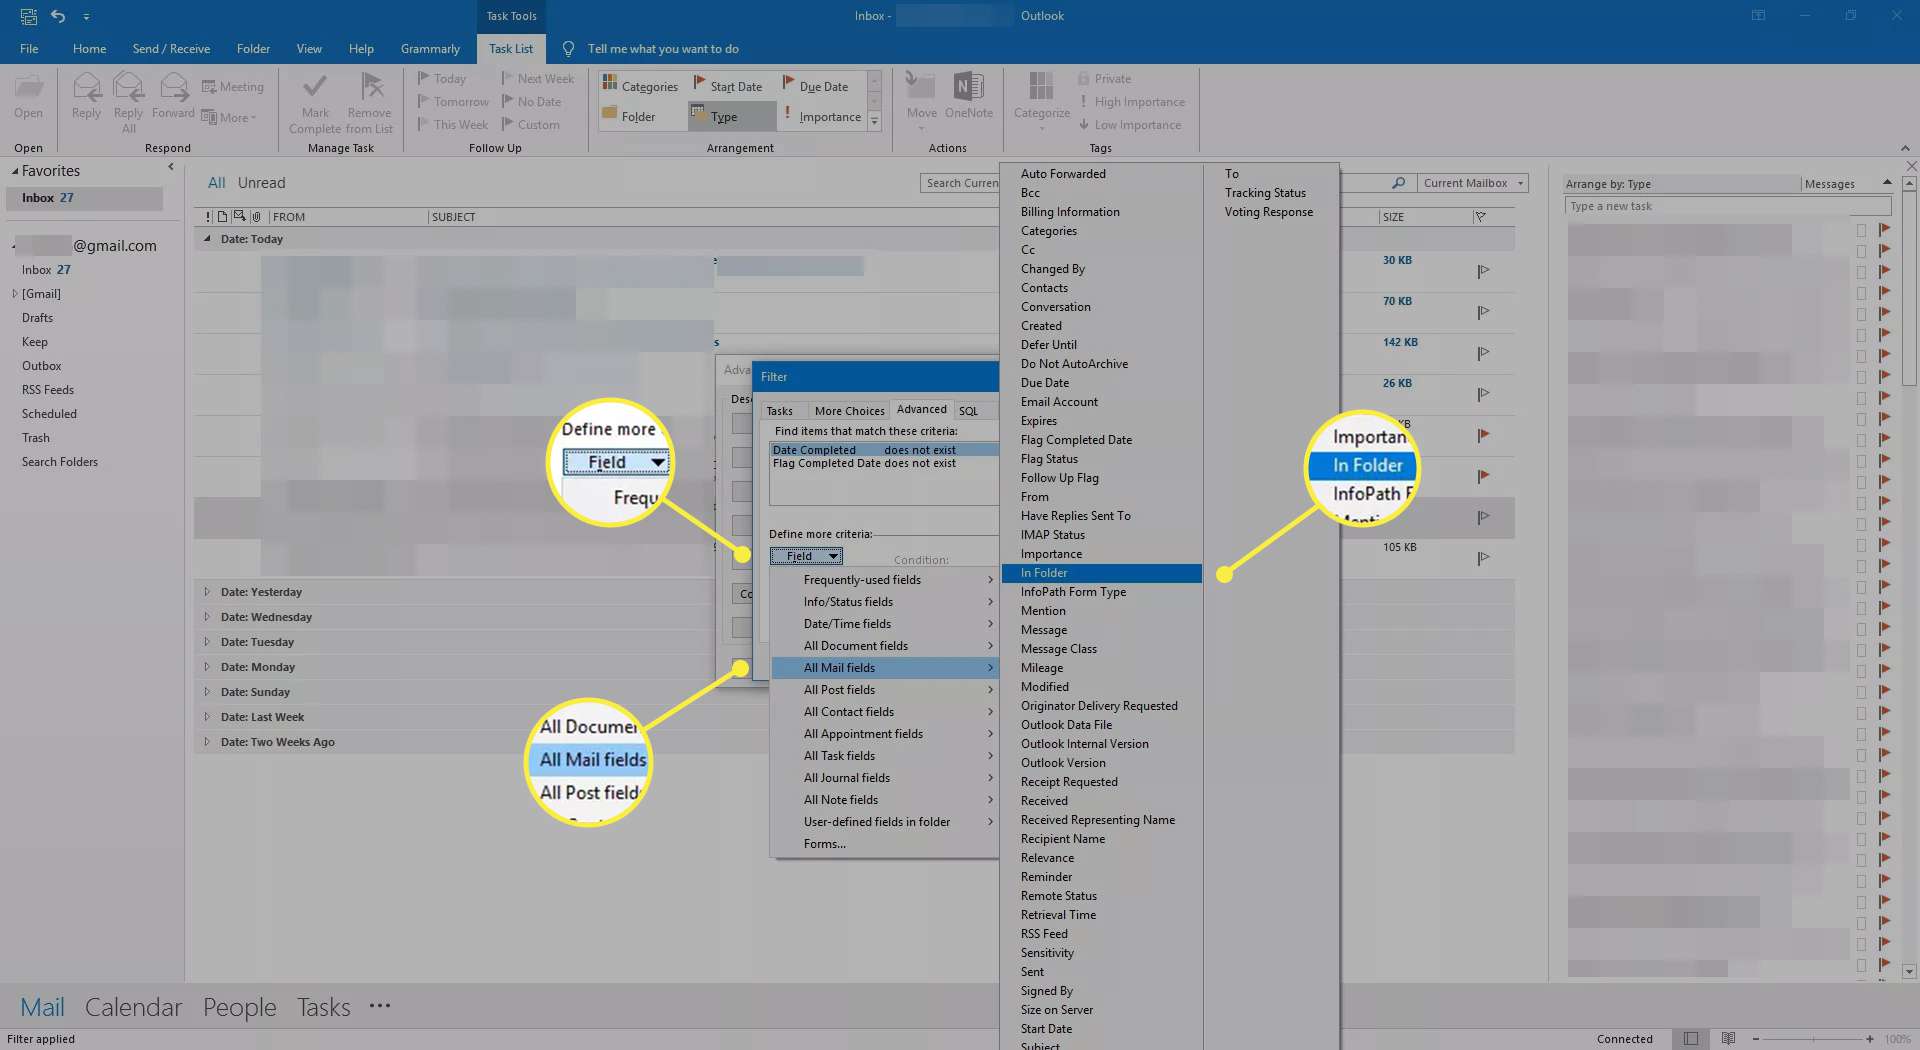Check the first task's completion checkbox
This screenshot has height=1050, width=1920.
1861,230
